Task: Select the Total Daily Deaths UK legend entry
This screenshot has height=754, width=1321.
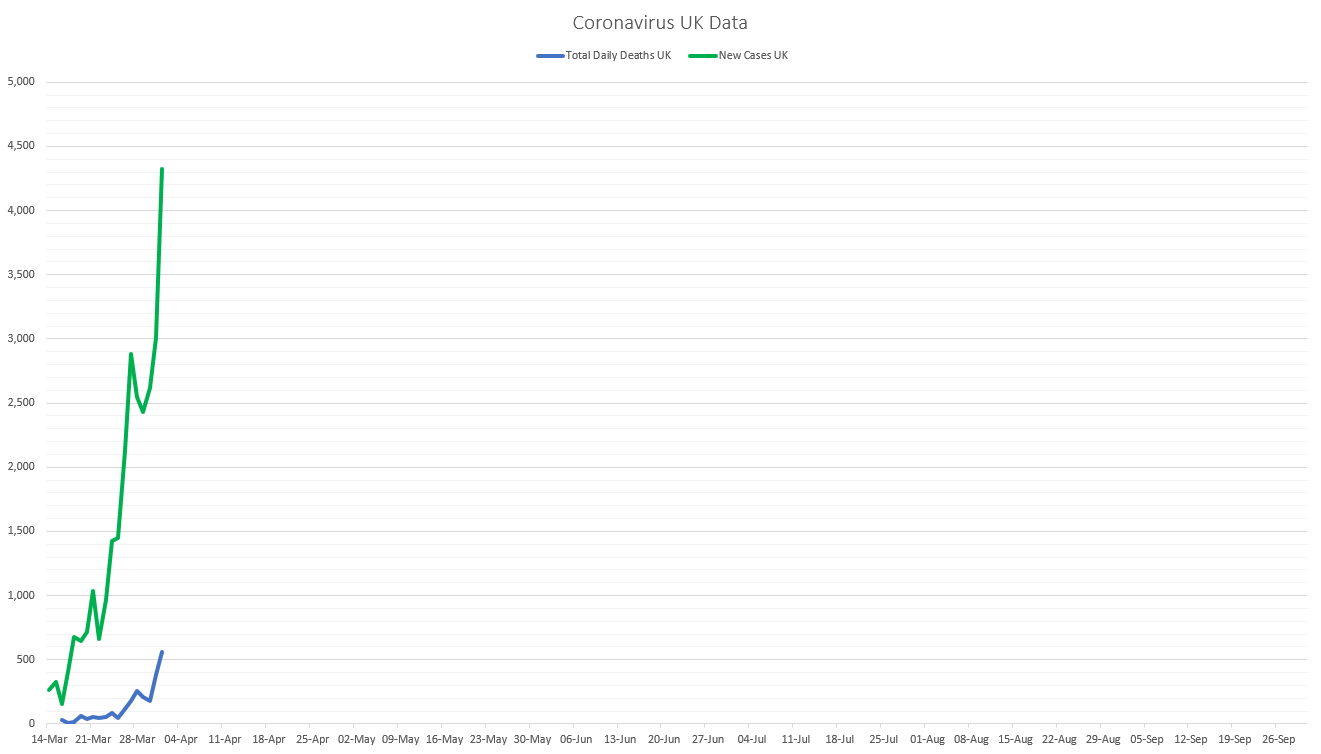Action: tap(618, 55)
